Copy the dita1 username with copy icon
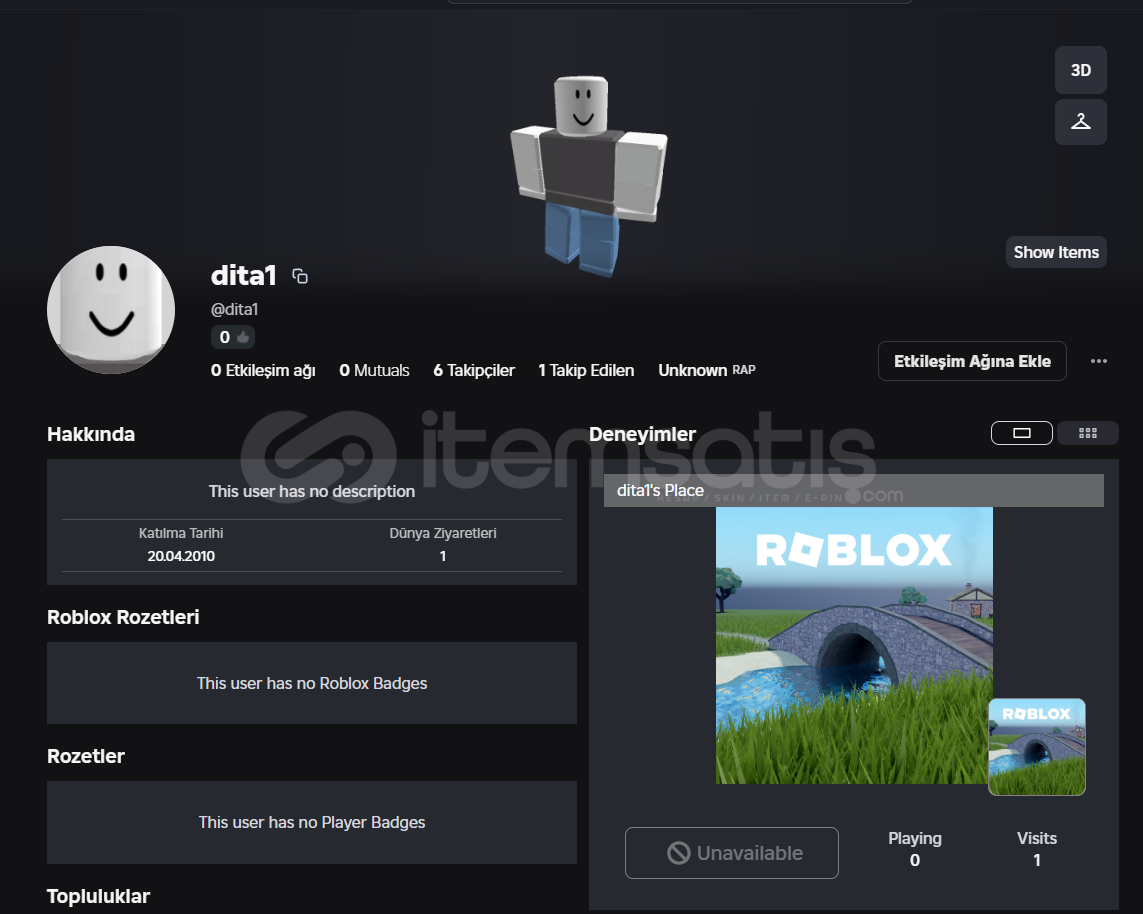The image size is (1143, 914). (300, 276)
